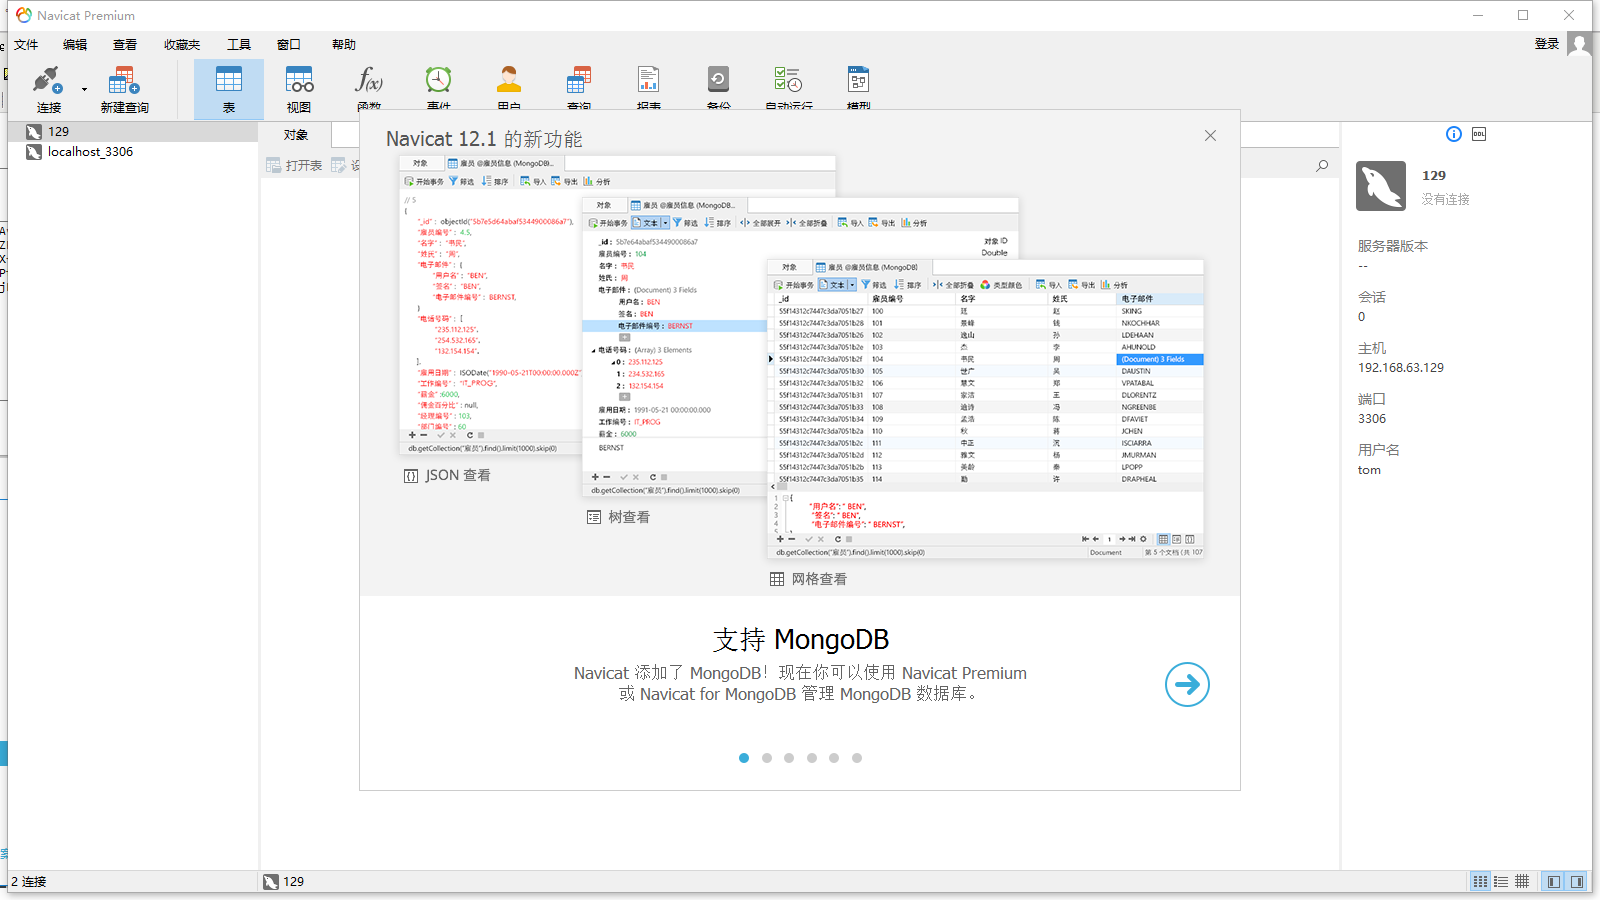Open the 自动运行 (Automation) toolbar icon

[x=789, y=89]
